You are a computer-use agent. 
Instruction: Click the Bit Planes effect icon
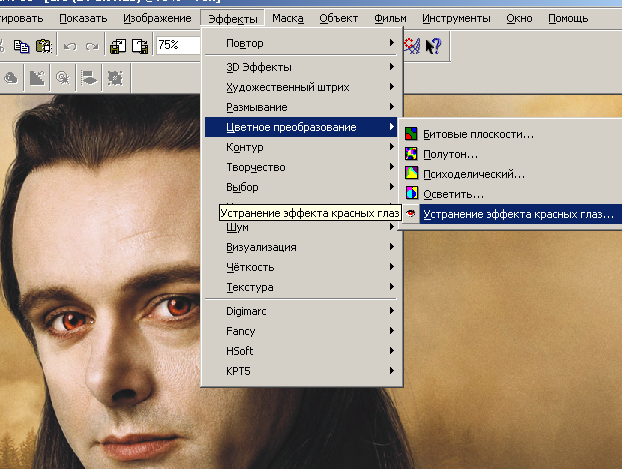[411, 134]
